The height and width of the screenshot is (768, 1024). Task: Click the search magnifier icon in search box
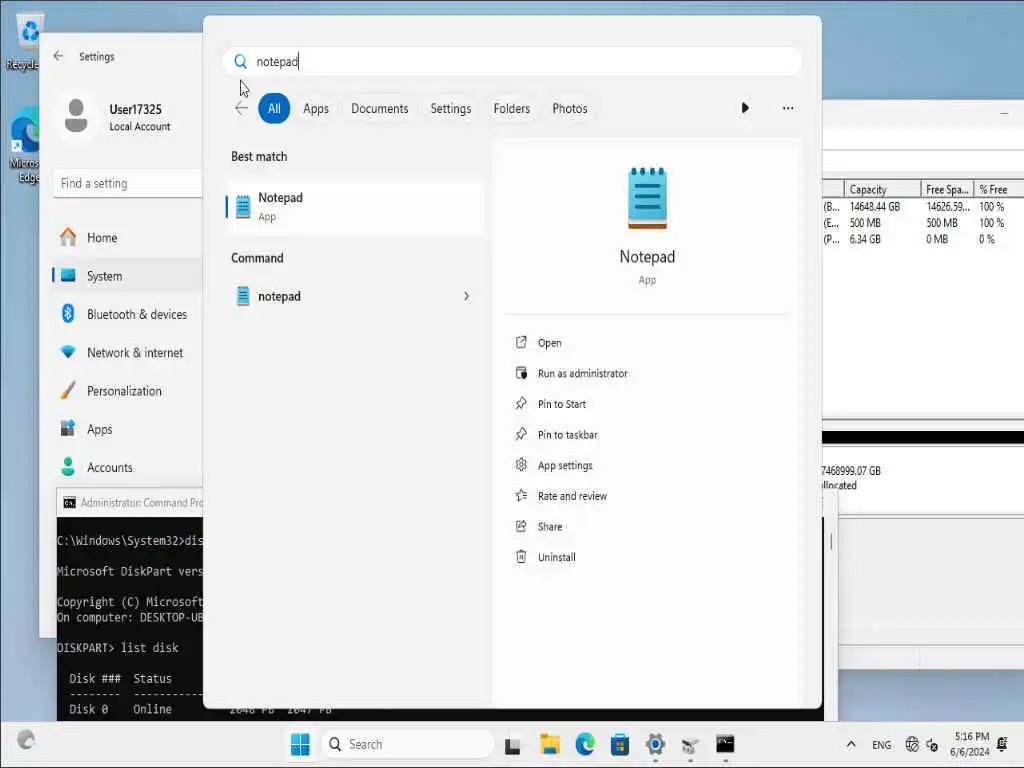coord(240,61)
